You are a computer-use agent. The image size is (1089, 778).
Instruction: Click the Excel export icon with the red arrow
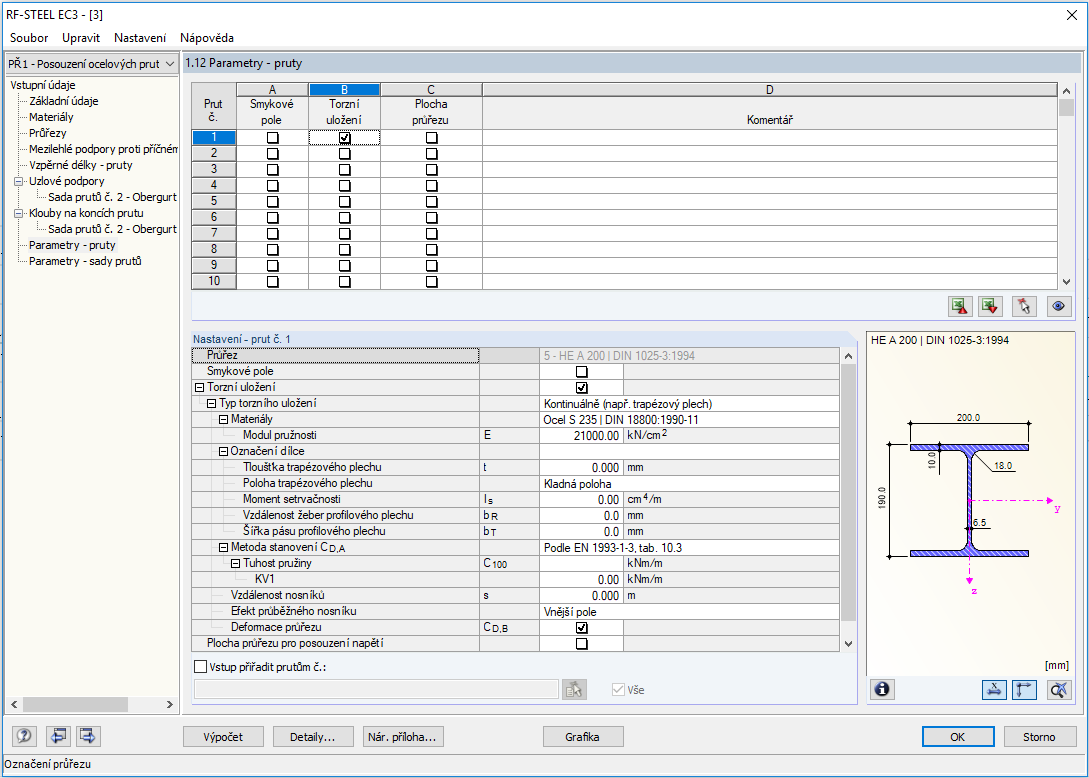pos(961,306)
